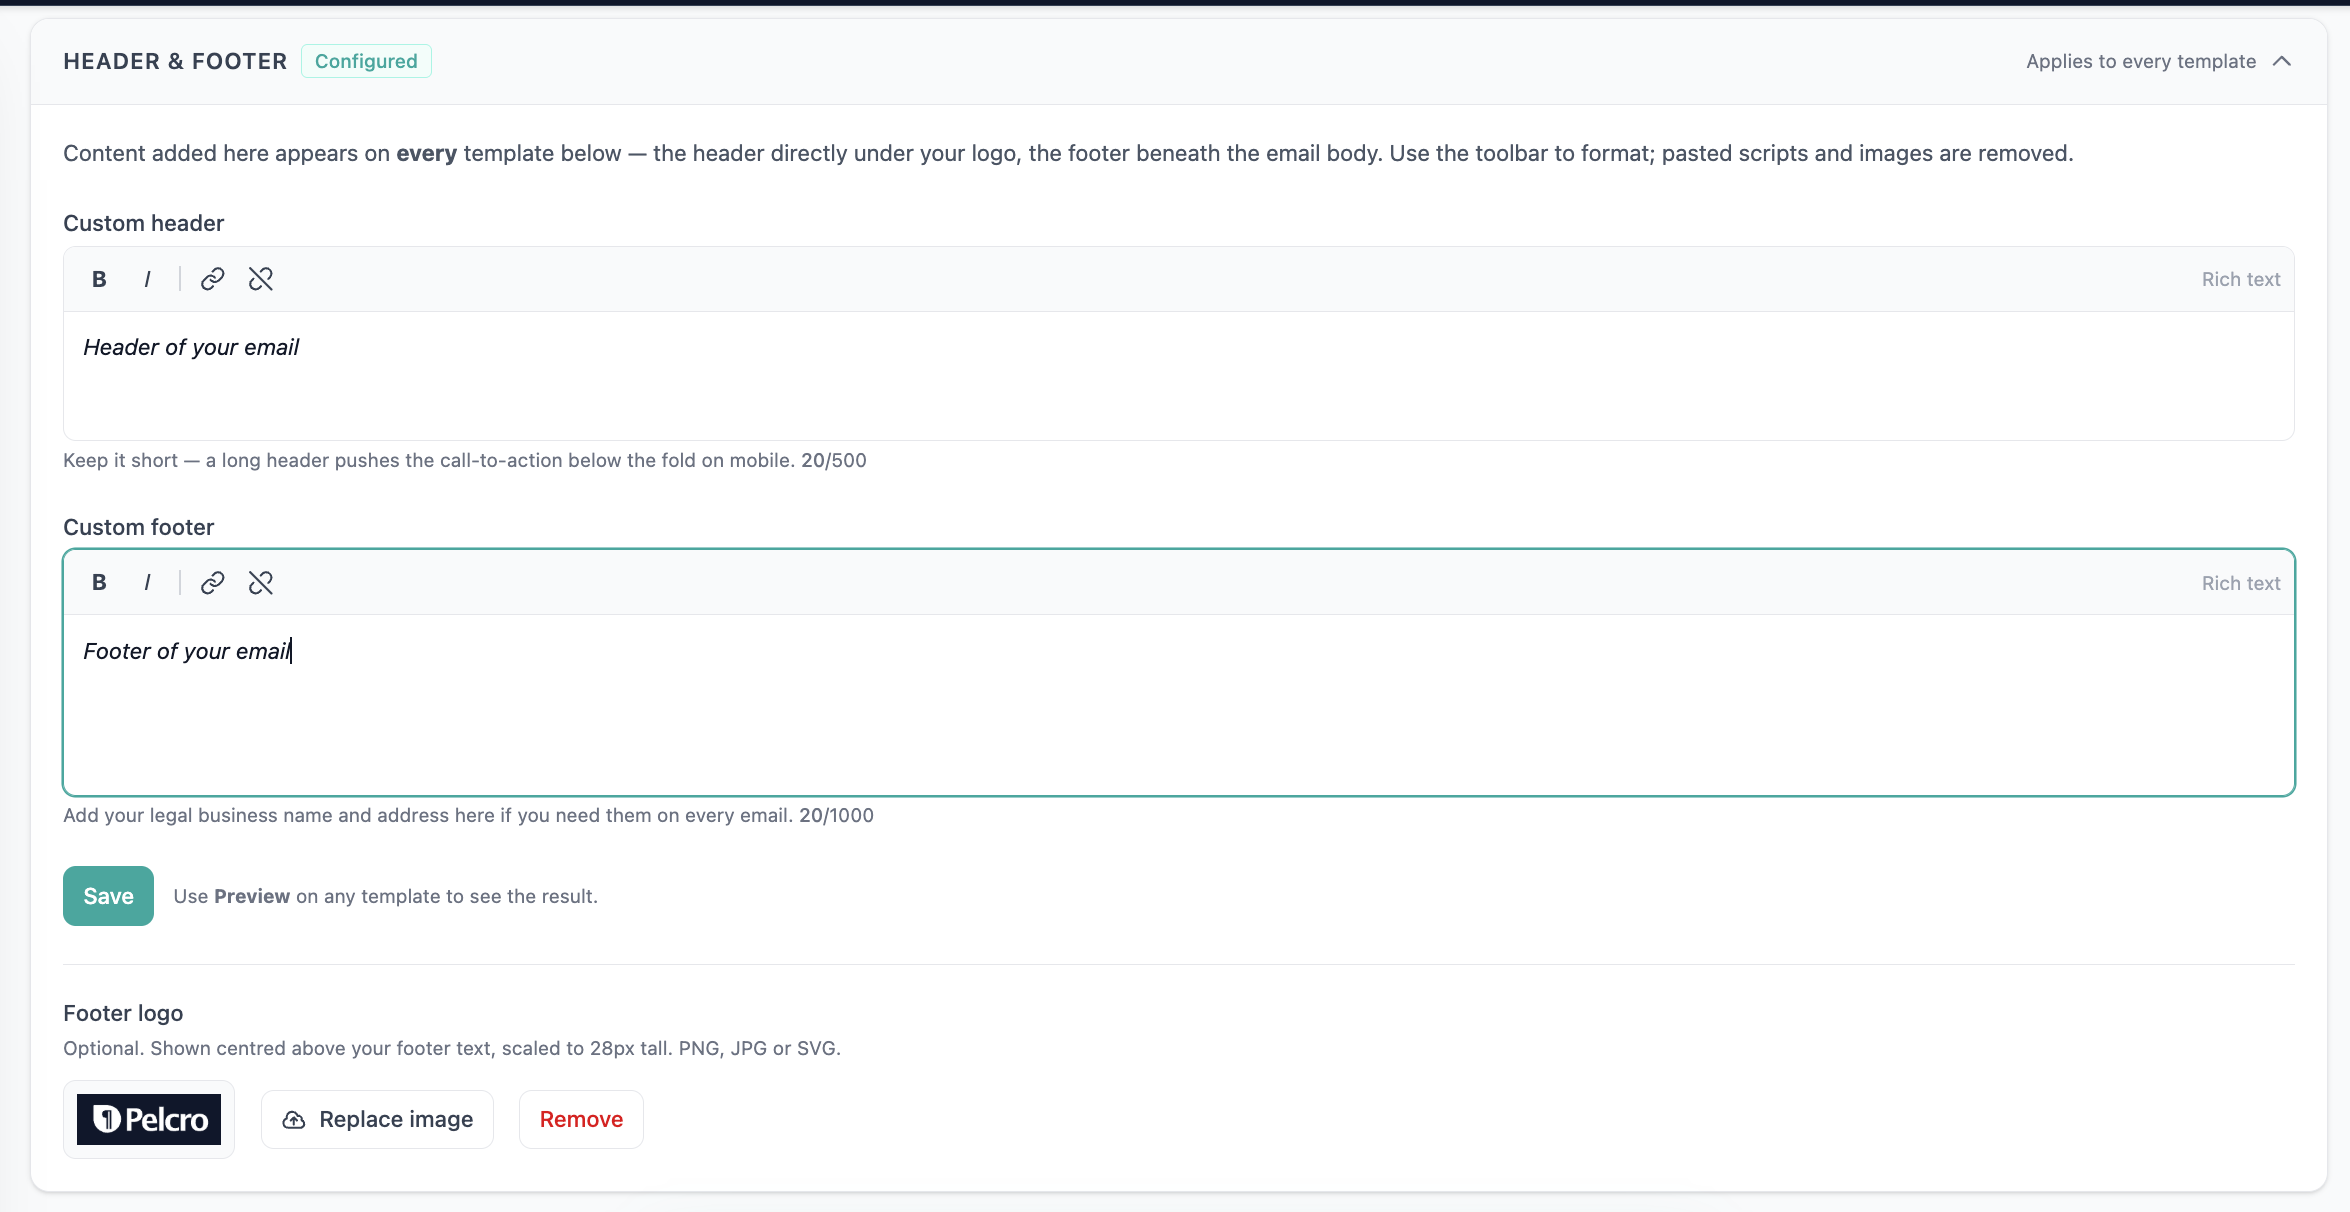Toggle bold in the Custom header toolbar
Screen dimensions: 2350x1212
coord(99,279)
